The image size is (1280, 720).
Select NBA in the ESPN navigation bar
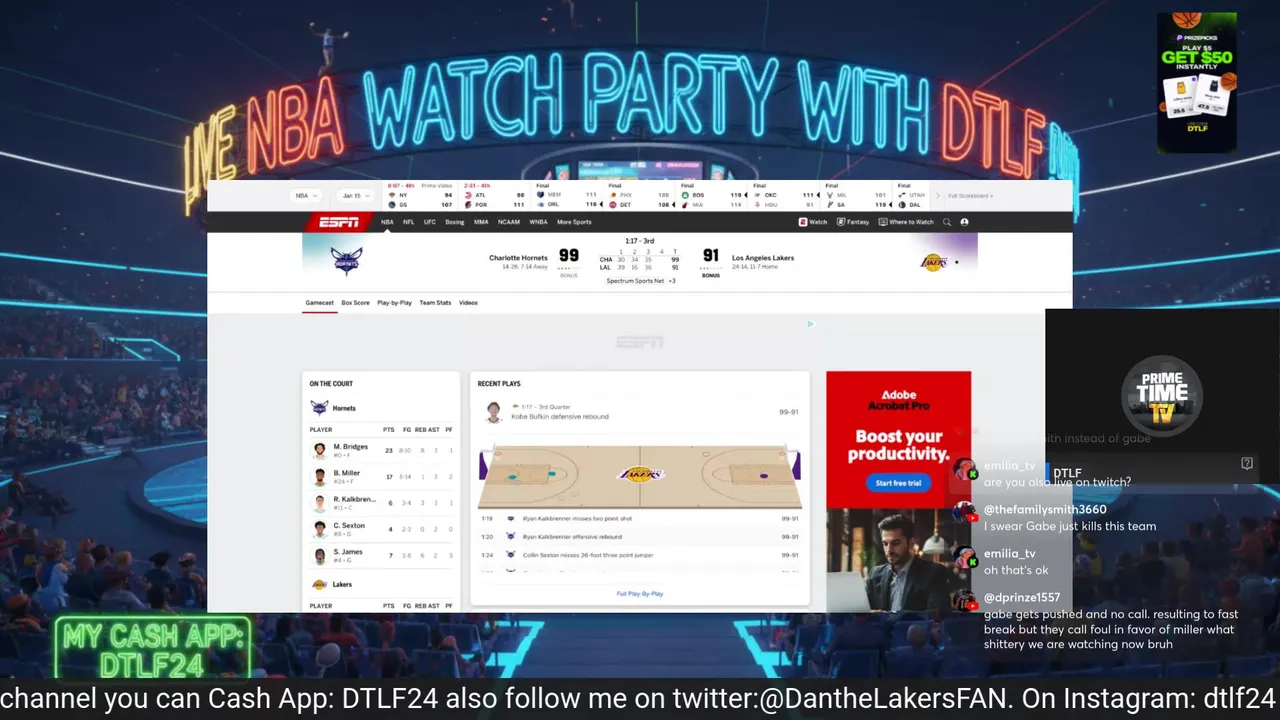pyautogui.click(x=387, y=222)
